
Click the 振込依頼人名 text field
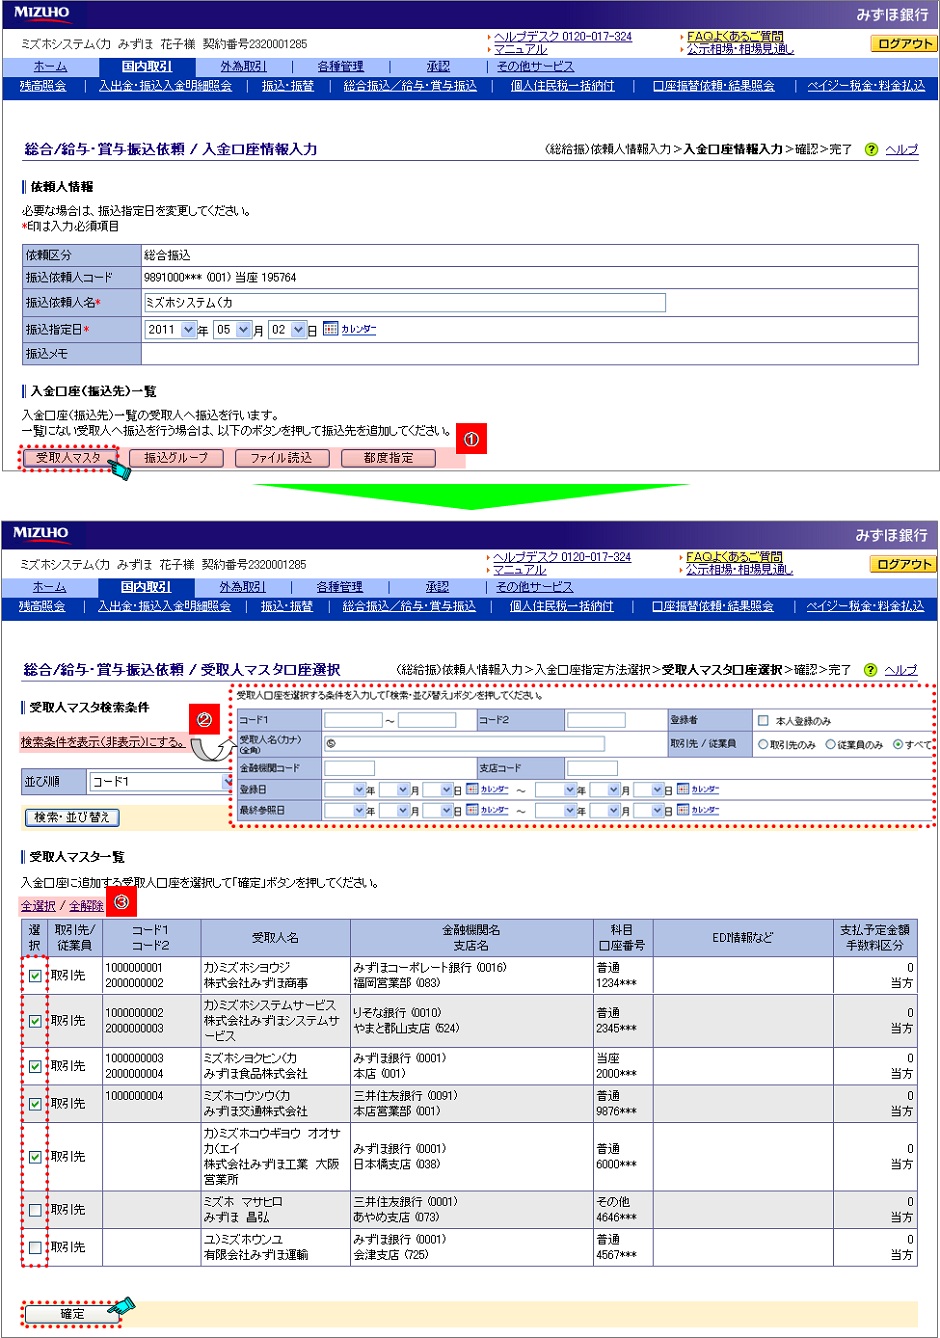(405, 302)
